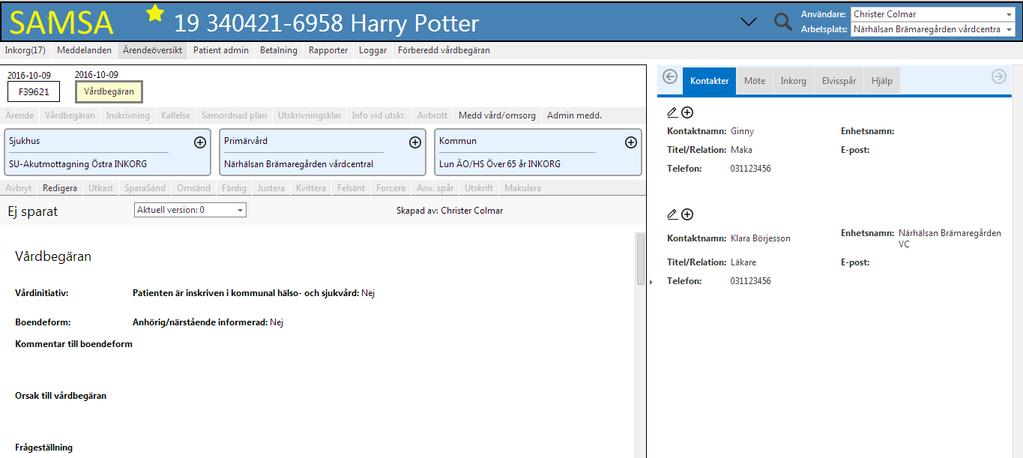Viewport: 1023px width, 458px height.
Task: Click the yellow star favorite icon
Action: pos(155,12)
